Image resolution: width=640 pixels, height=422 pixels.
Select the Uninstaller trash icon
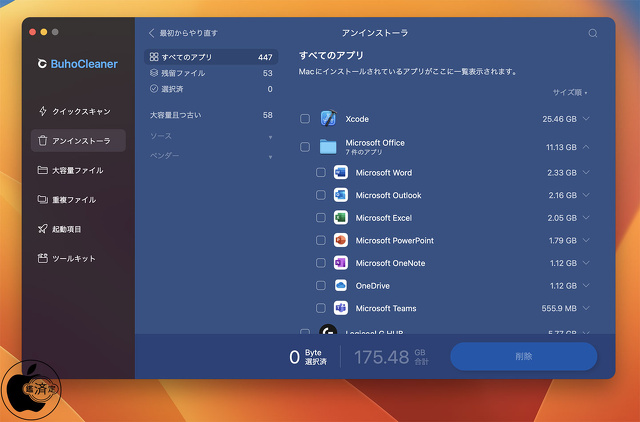[x=42, y=140]
